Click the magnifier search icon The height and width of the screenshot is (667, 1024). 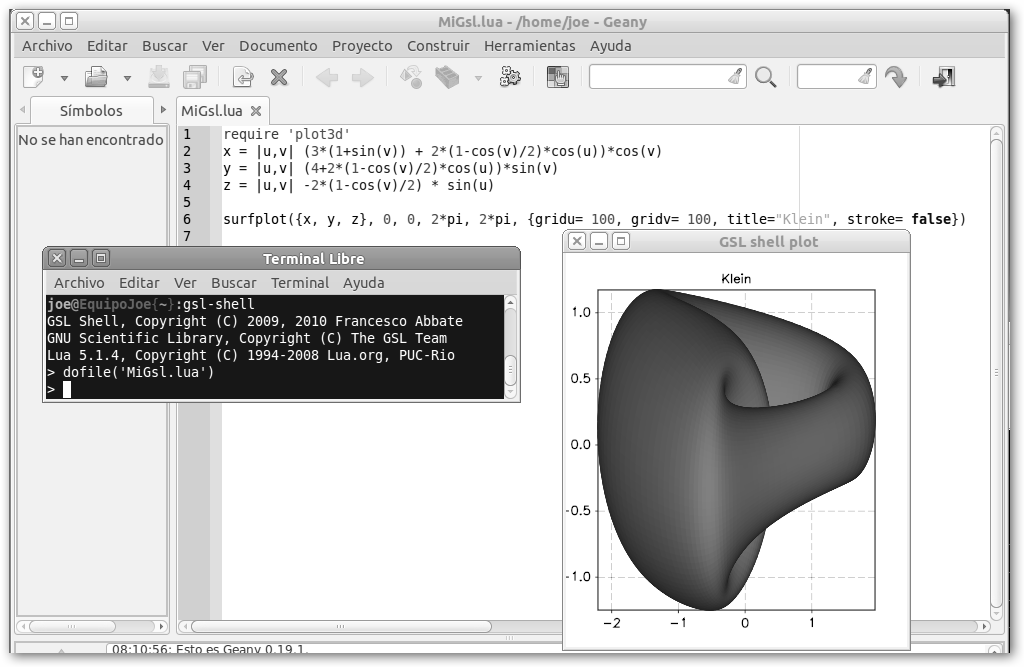tap(766, 77)
